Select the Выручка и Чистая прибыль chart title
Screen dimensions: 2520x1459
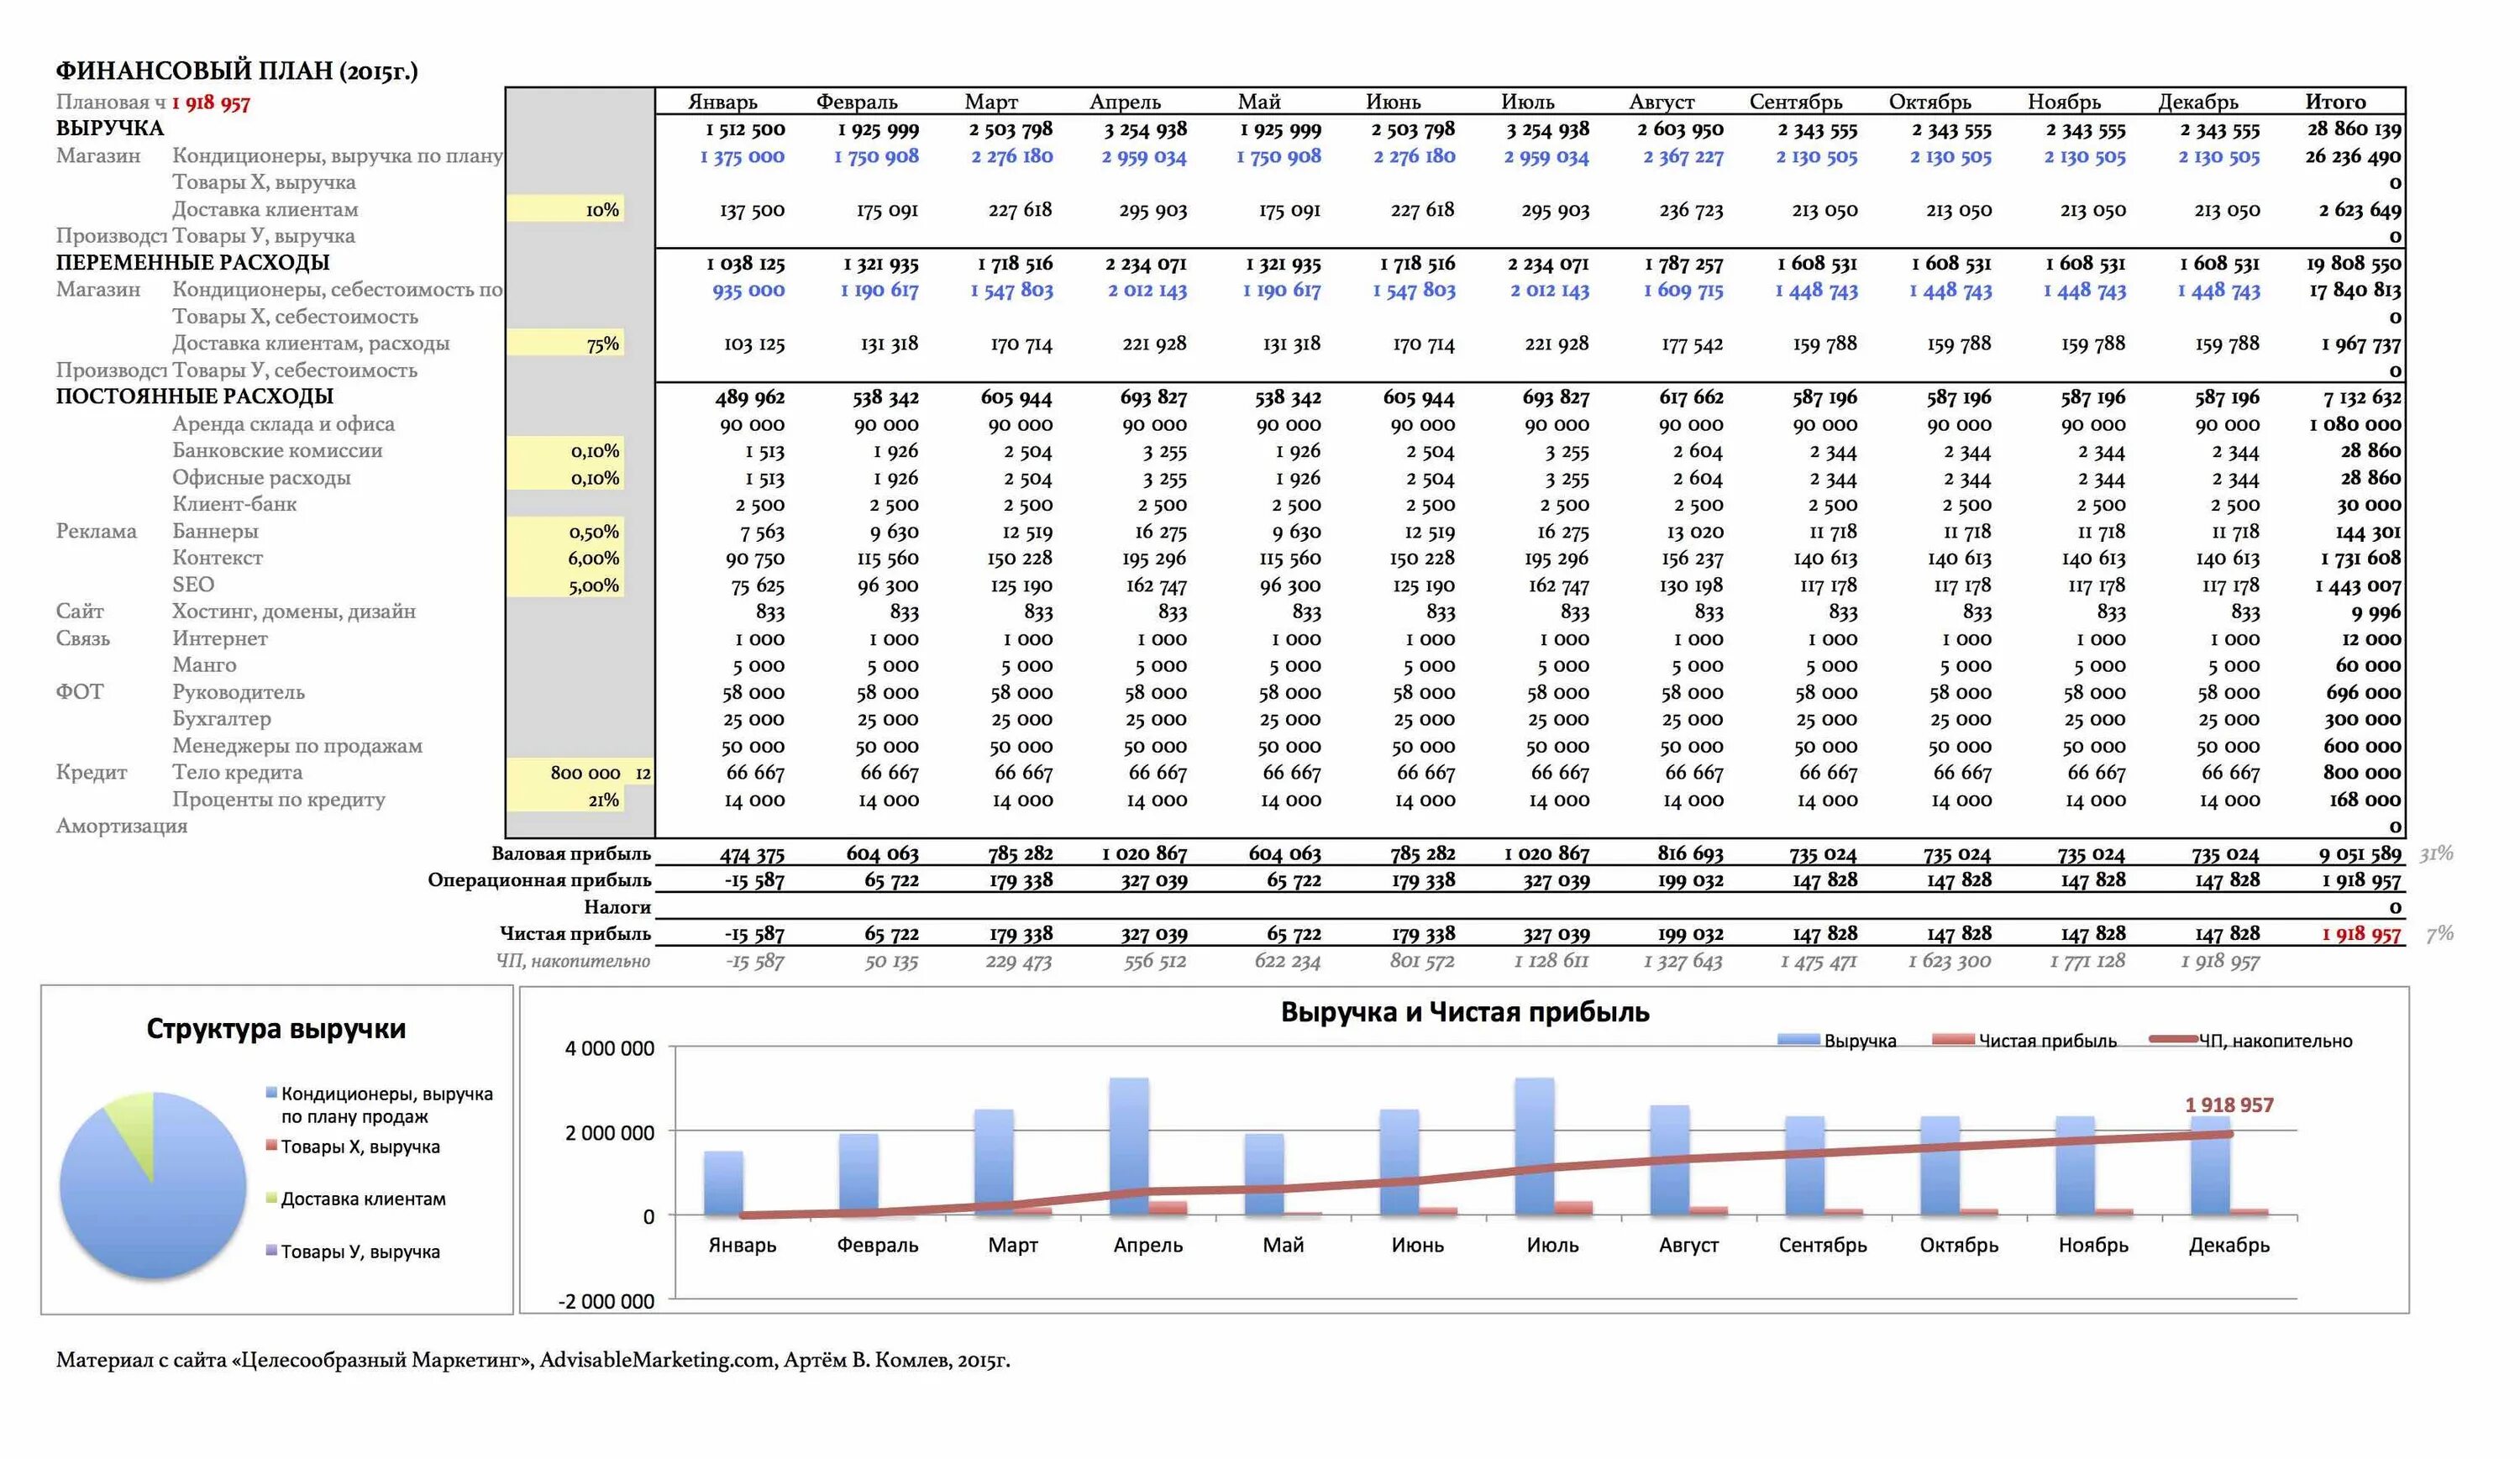[x=1465, y=1012]
